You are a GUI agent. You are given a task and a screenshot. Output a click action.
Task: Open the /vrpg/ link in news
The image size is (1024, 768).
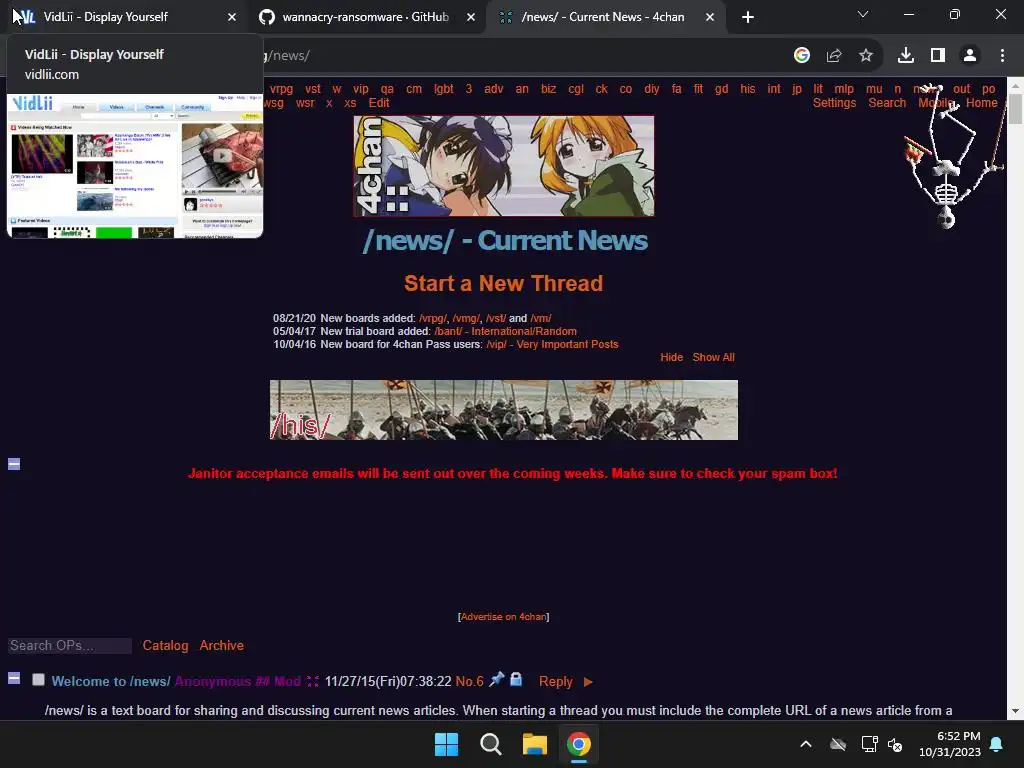coord(433,318)
